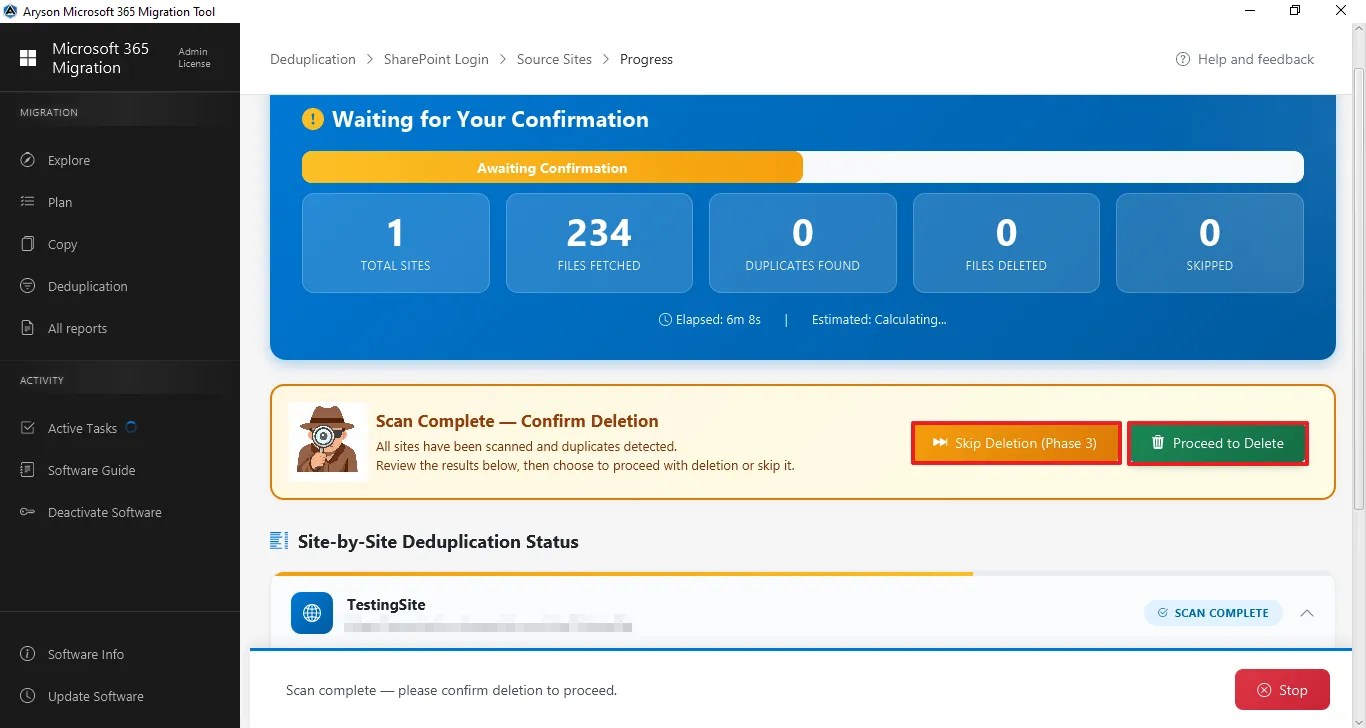The width and height of the screenshot is (1366, 728).
Task: Open All reports in the sidebar
Action: pos(120,328)
